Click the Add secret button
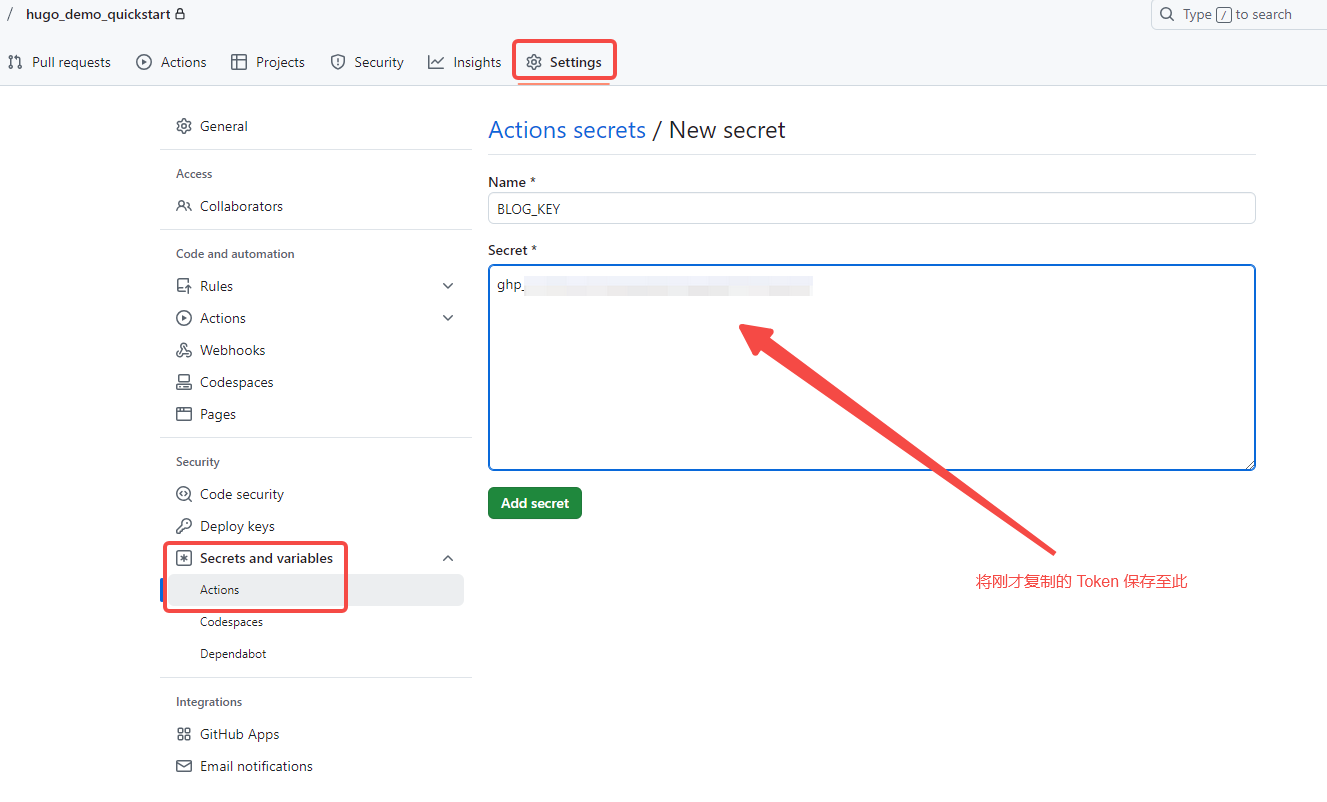 click(x=535, y=503)
